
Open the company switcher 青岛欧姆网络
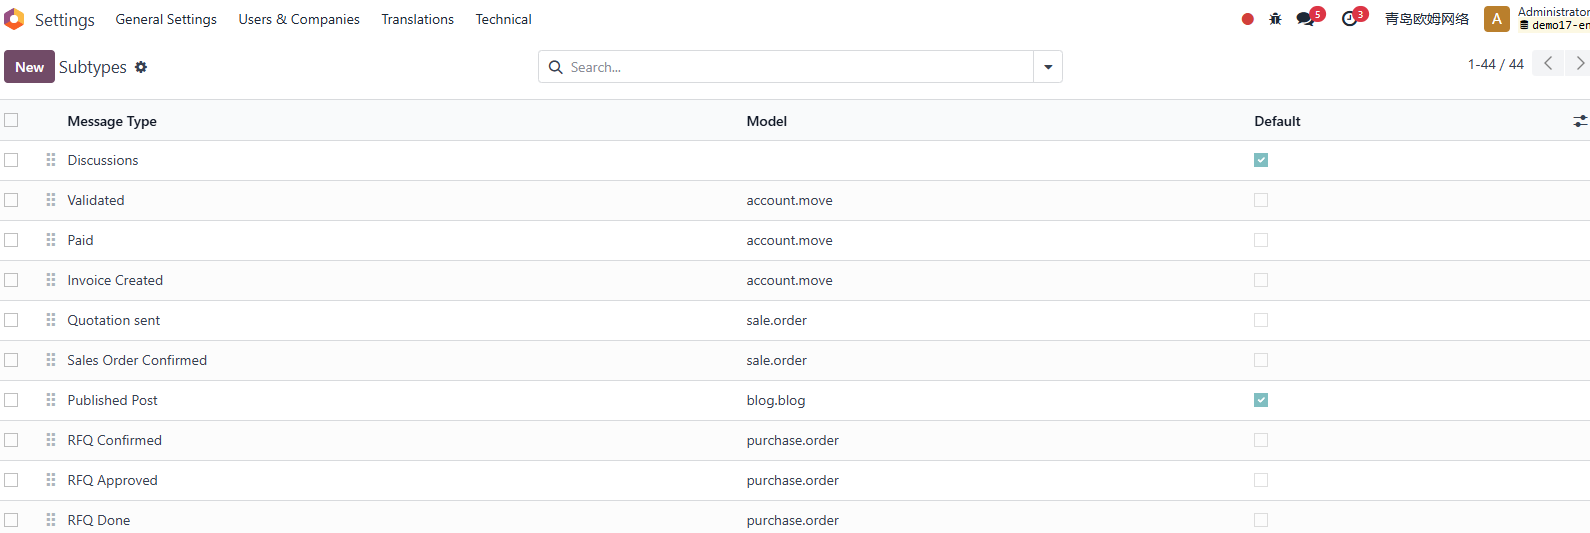point(1427,19)
